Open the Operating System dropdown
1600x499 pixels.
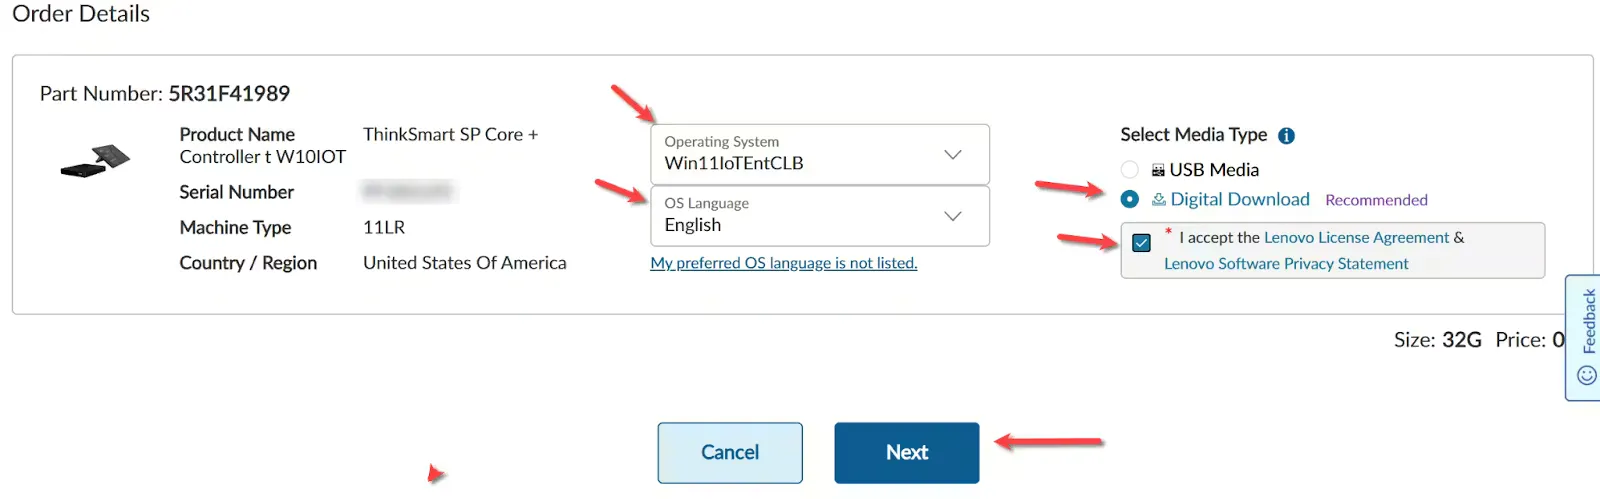point(819,154)
